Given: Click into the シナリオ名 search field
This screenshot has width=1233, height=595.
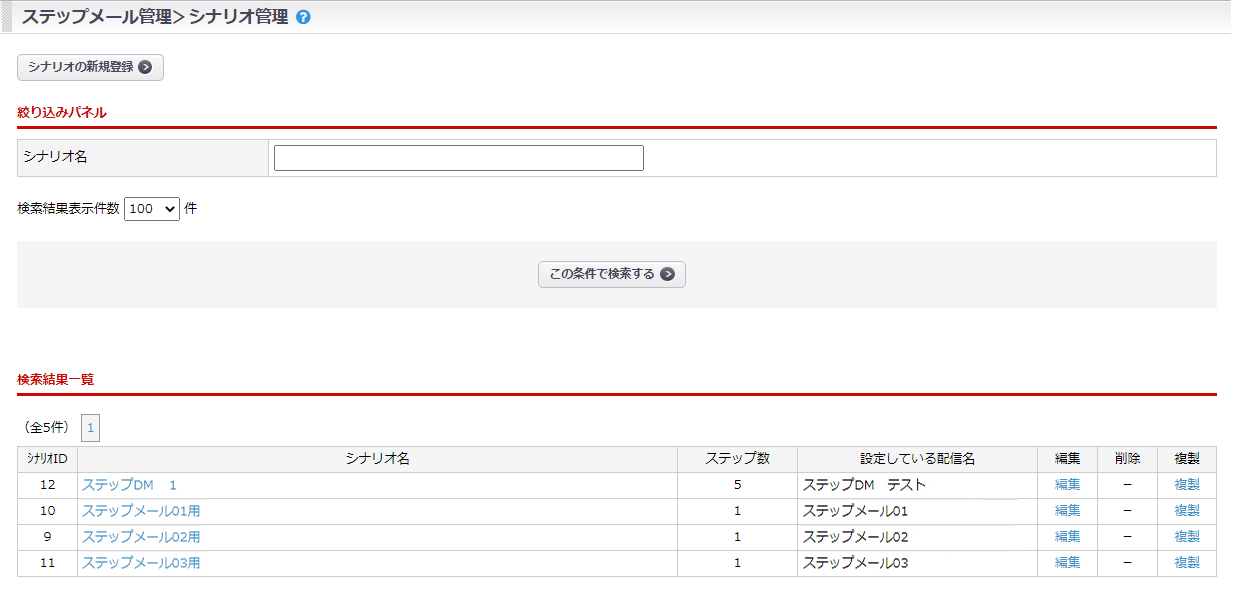Looking at the screenshot, I should point(458,158).
